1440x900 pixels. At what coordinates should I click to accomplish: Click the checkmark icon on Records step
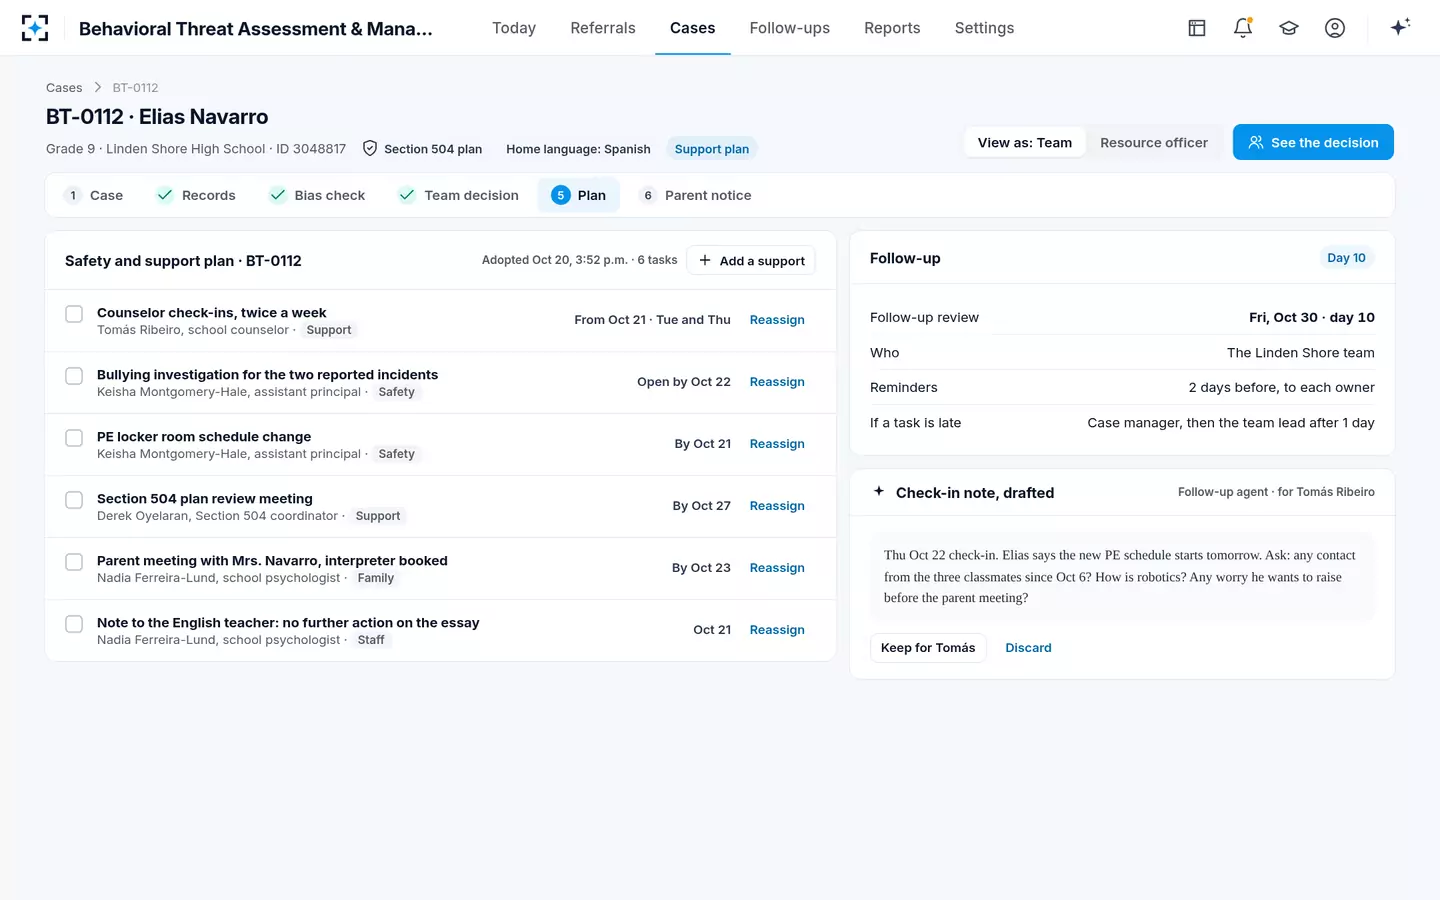(x=165, y=195)
